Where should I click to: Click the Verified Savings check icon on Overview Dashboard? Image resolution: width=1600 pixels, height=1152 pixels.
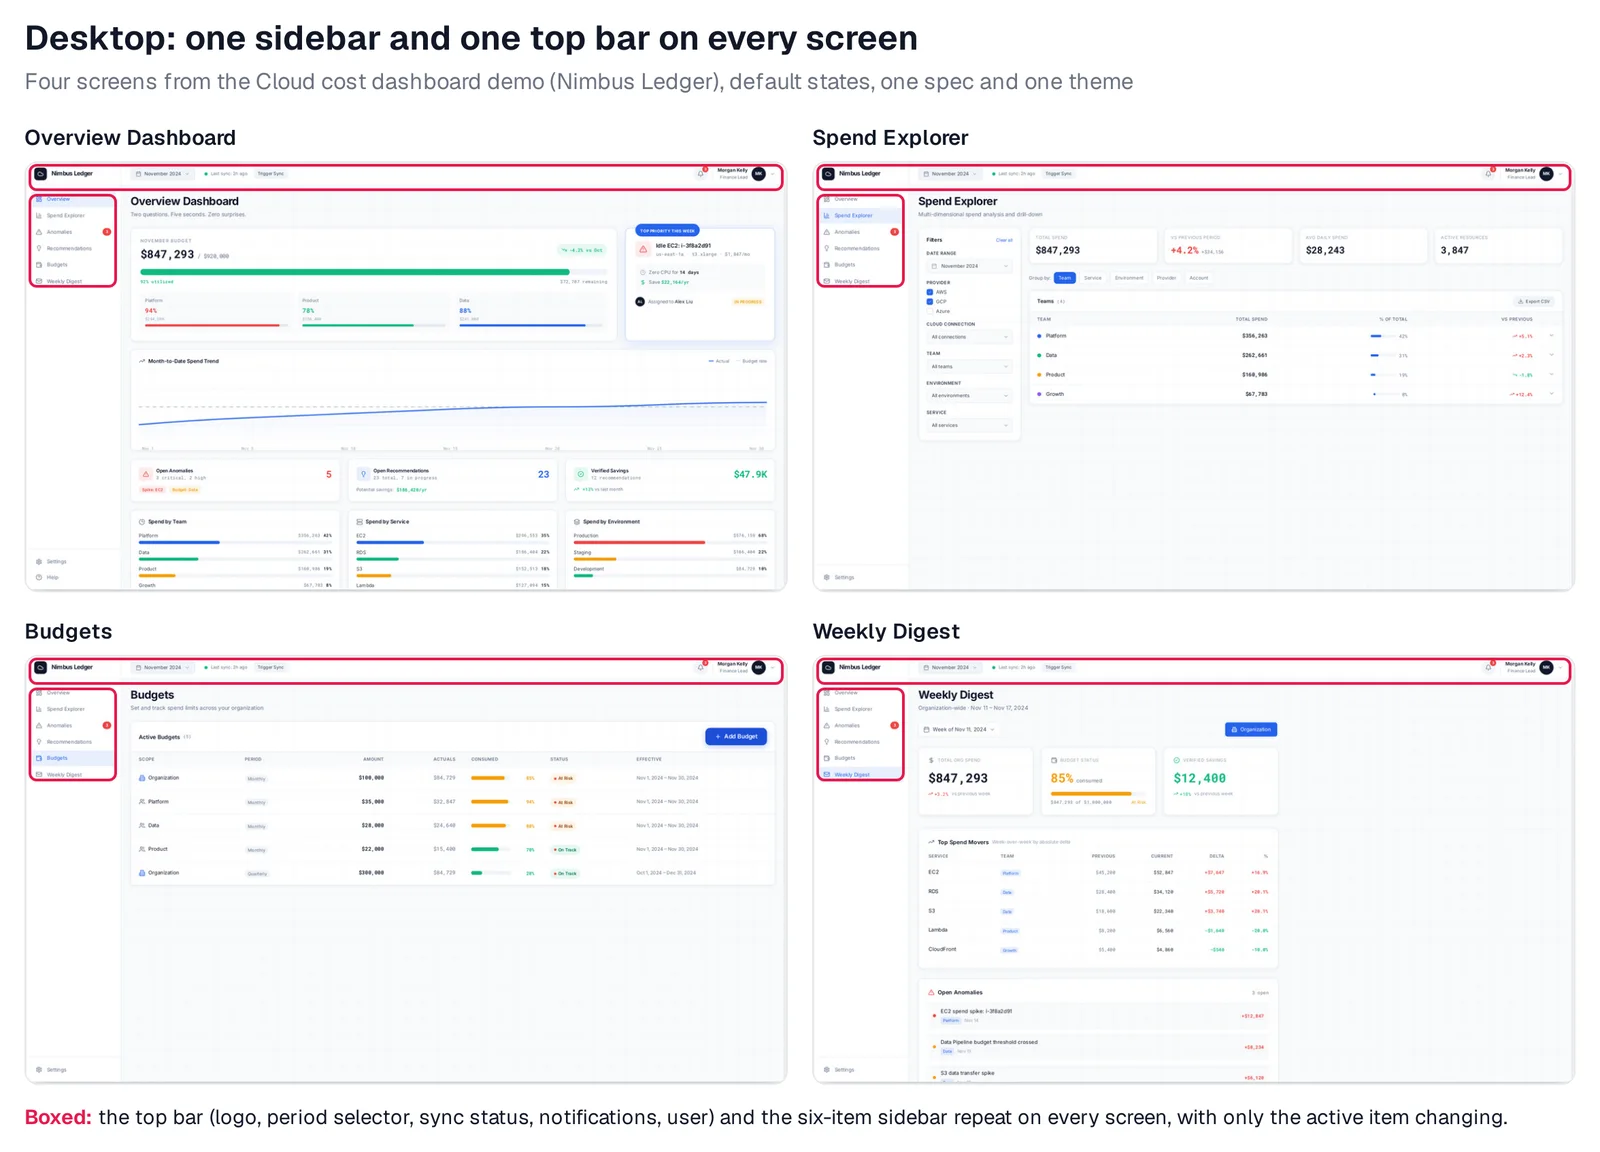[x=580, y=474]
